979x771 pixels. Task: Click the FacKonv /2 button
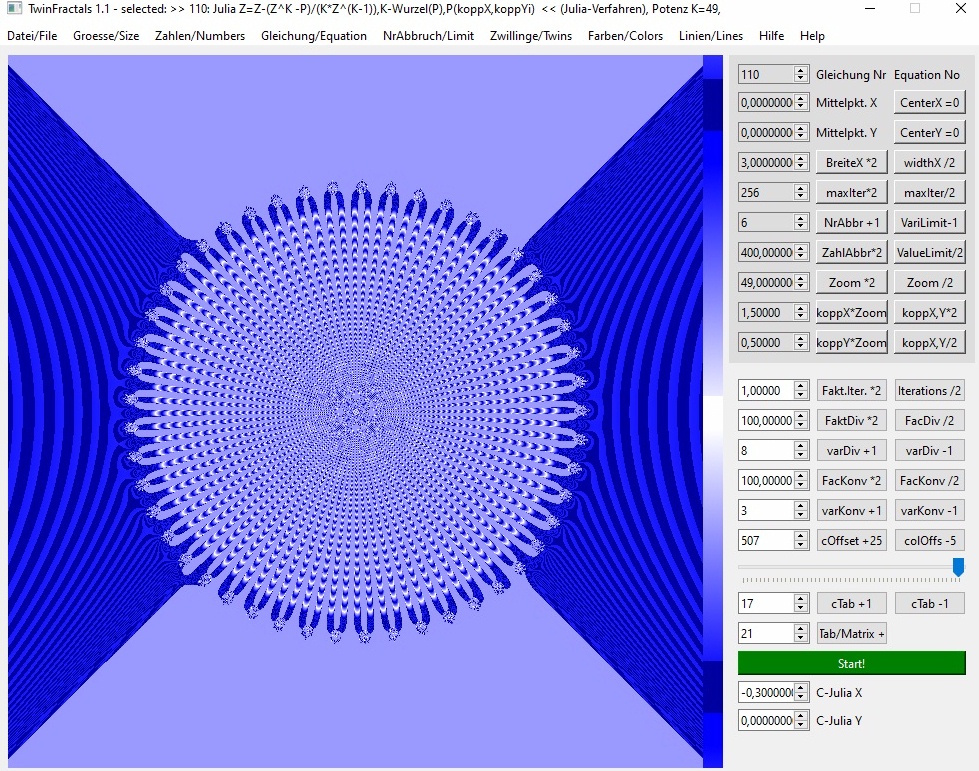930,480
